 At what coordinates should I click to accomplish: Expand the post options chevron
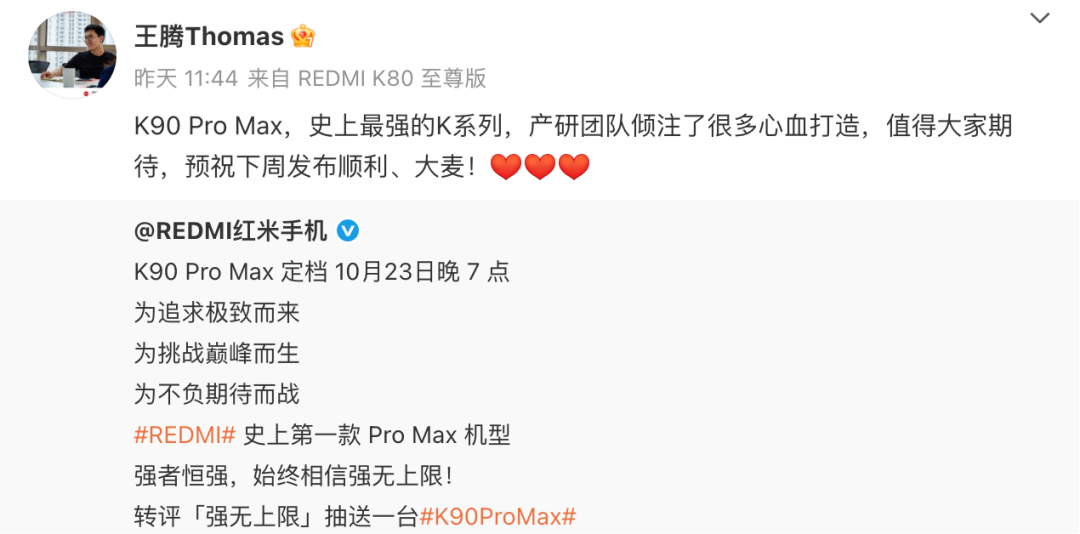1039,19
